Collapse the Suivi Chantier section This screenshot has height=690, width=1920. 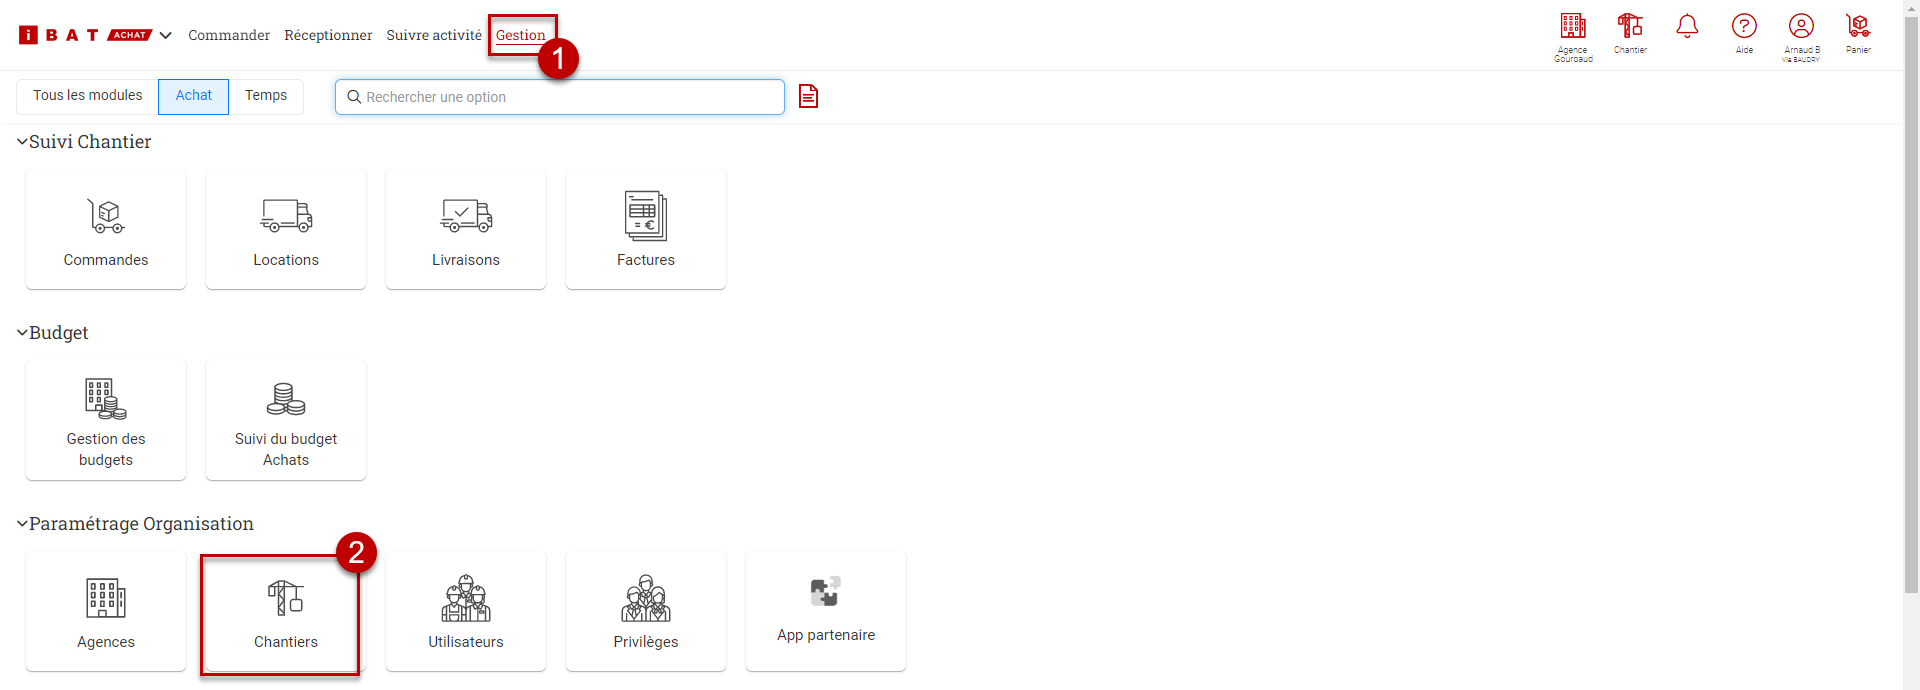click(22, 142)
